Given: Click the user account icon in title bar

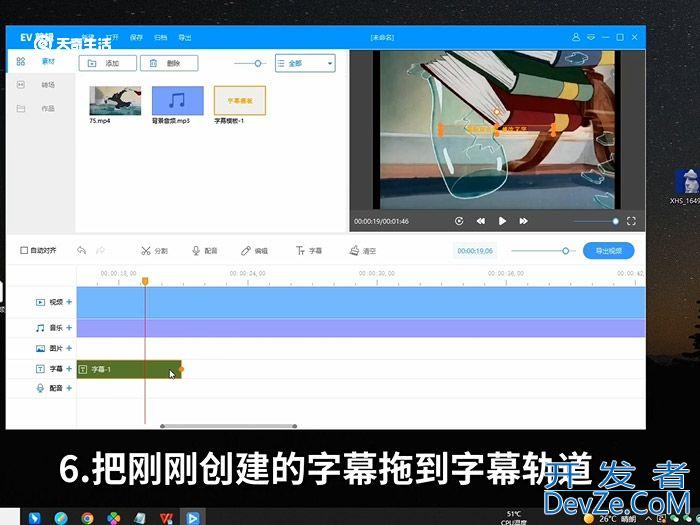Looking at the screenshot, I should 576,37.
